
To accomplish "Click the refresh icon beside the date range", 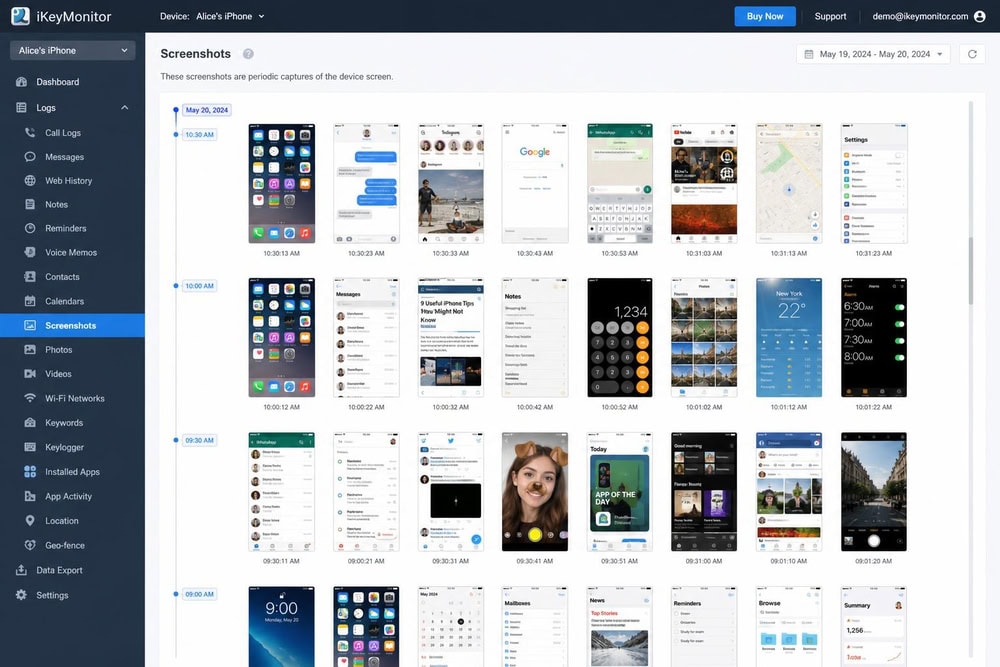I will [x=972, y=54].
